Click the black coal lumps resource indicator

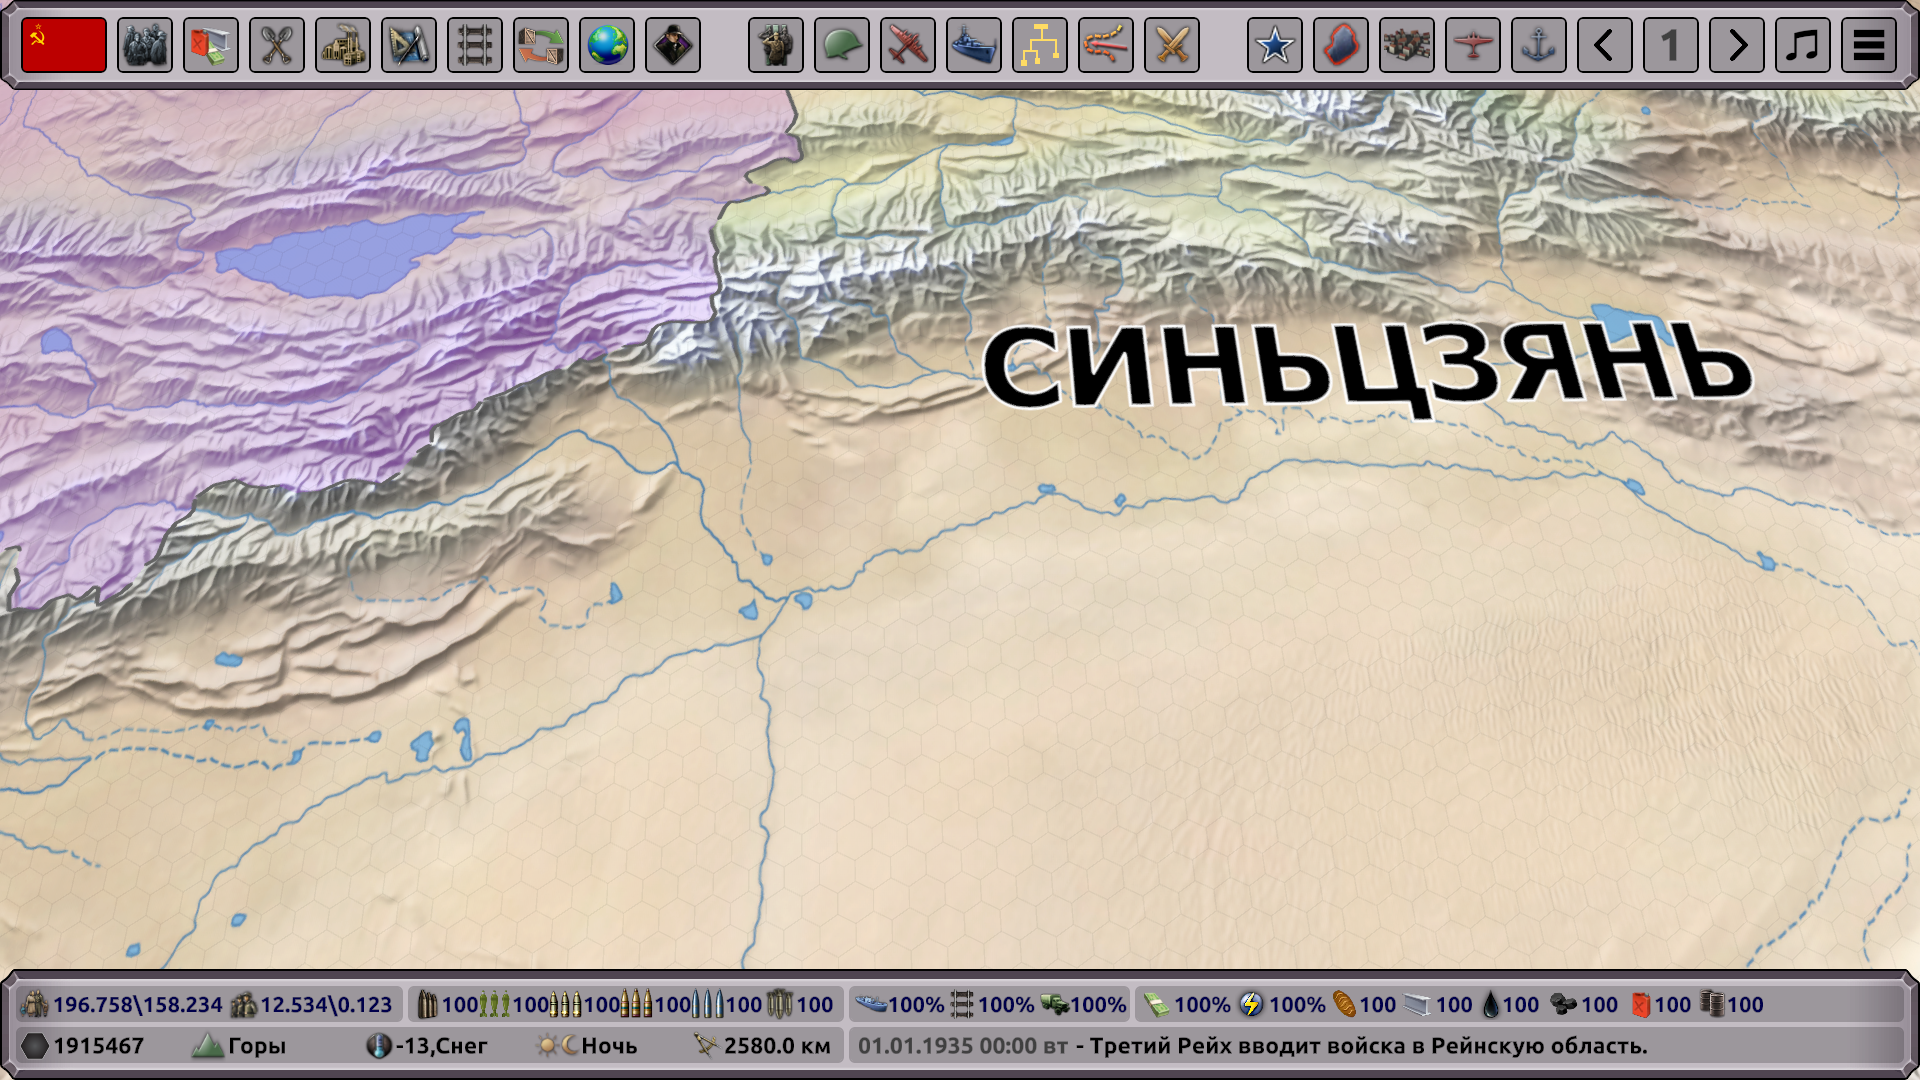pos(1584,1004)
